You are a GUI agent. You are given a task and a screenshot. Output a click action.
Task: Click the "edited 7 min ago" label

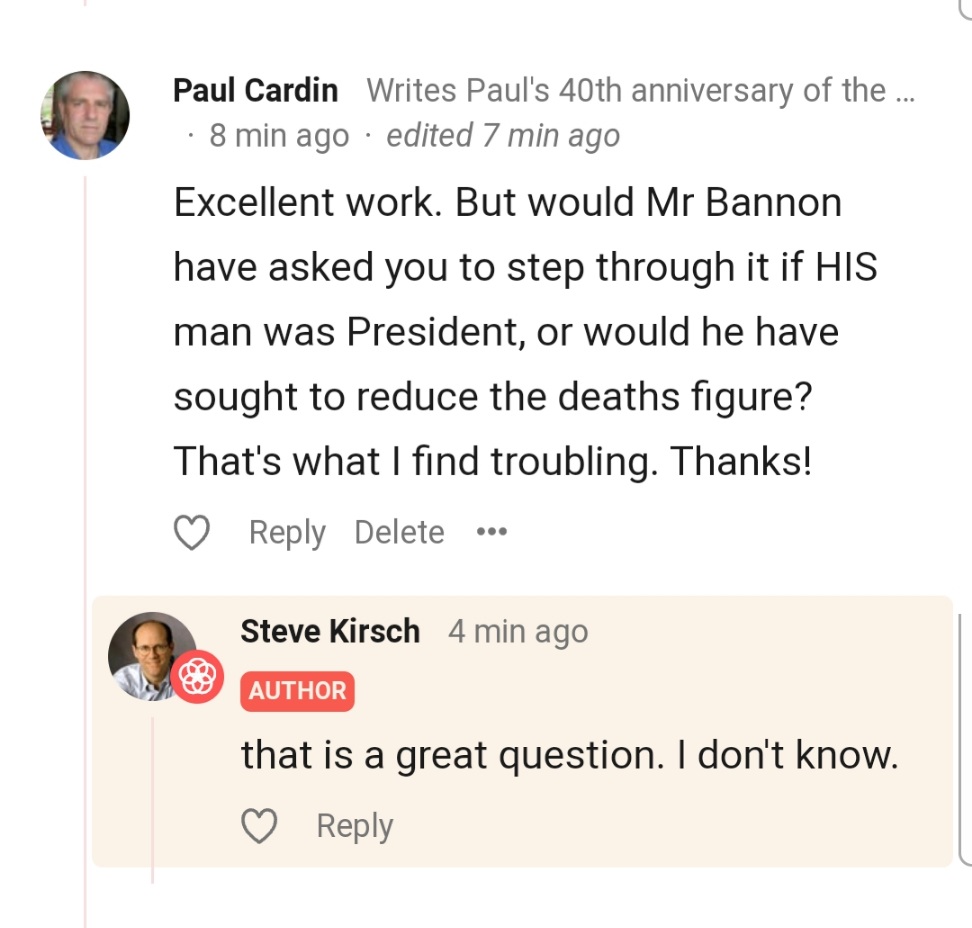pyautogui.click(x=503, y=136)
